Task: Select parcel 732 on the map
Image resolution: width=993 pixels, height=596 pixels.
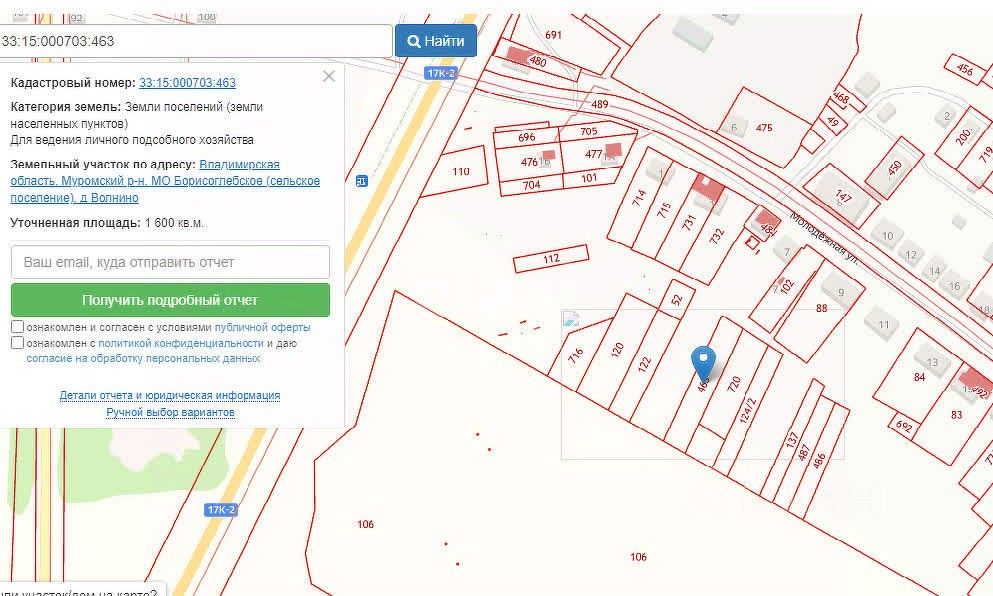Action: click(716, 236)
